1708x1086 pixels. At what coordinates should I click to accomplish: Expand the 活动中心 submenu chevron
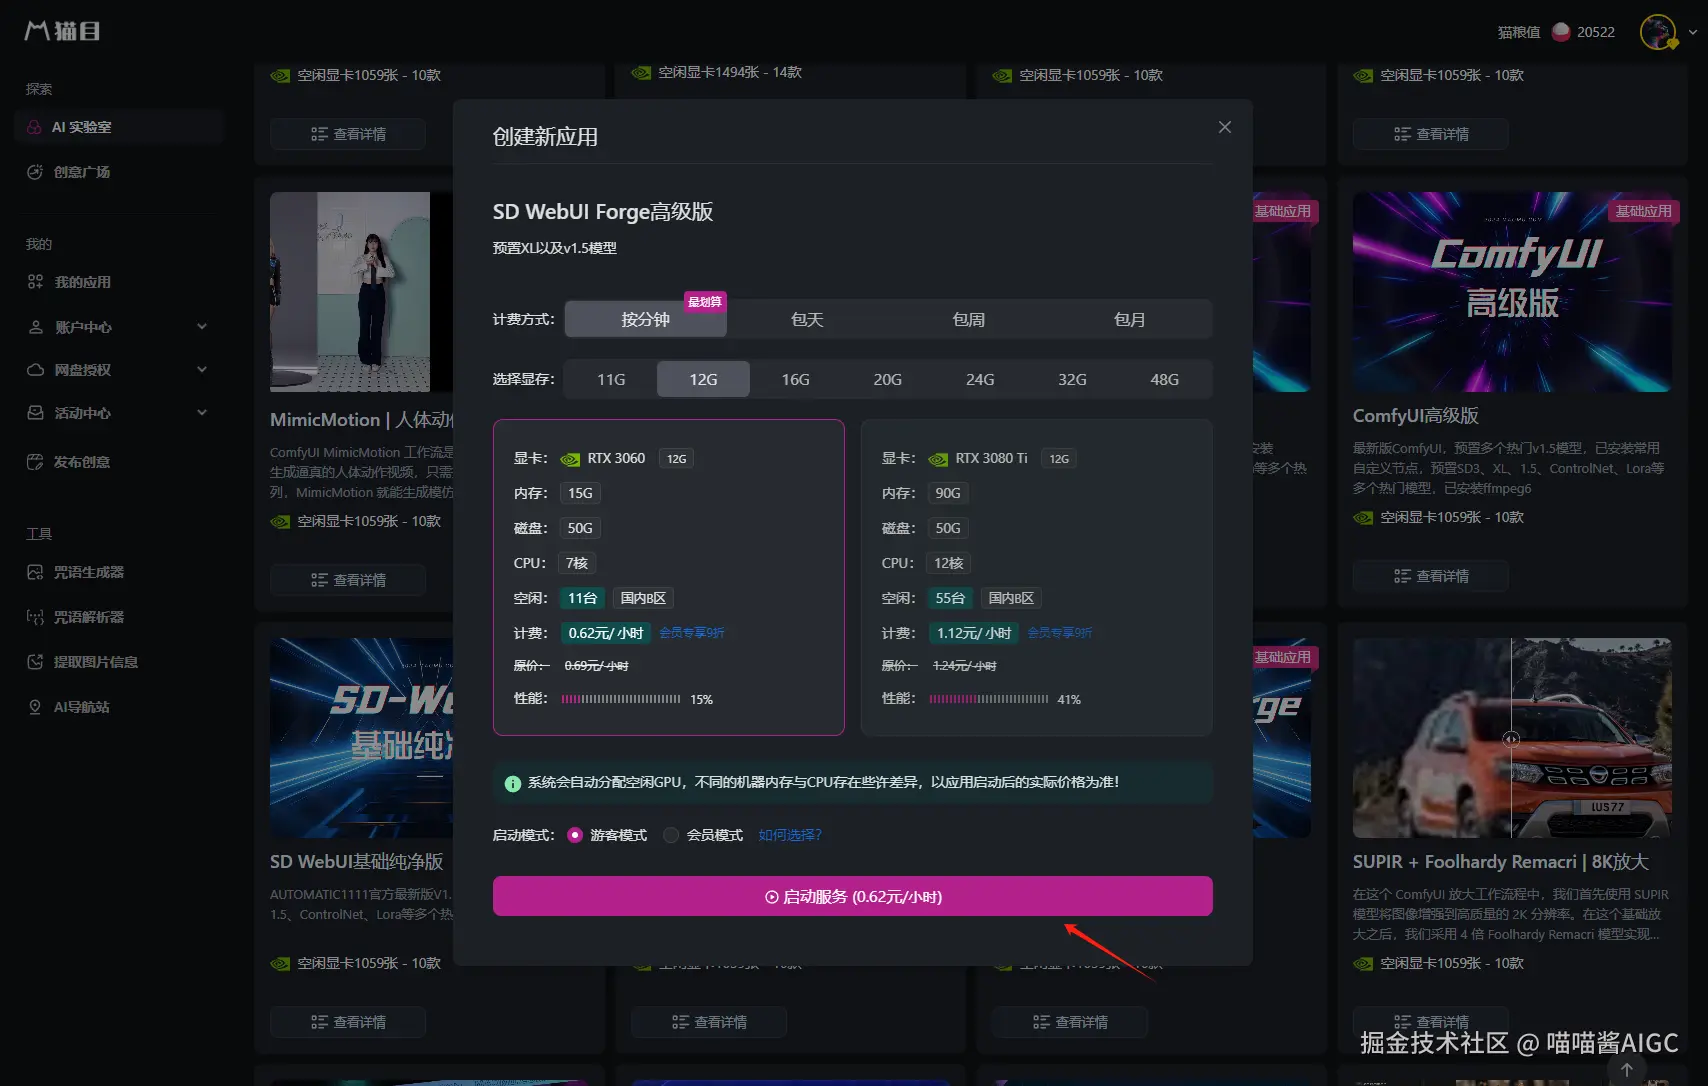[x=202, y=413]
